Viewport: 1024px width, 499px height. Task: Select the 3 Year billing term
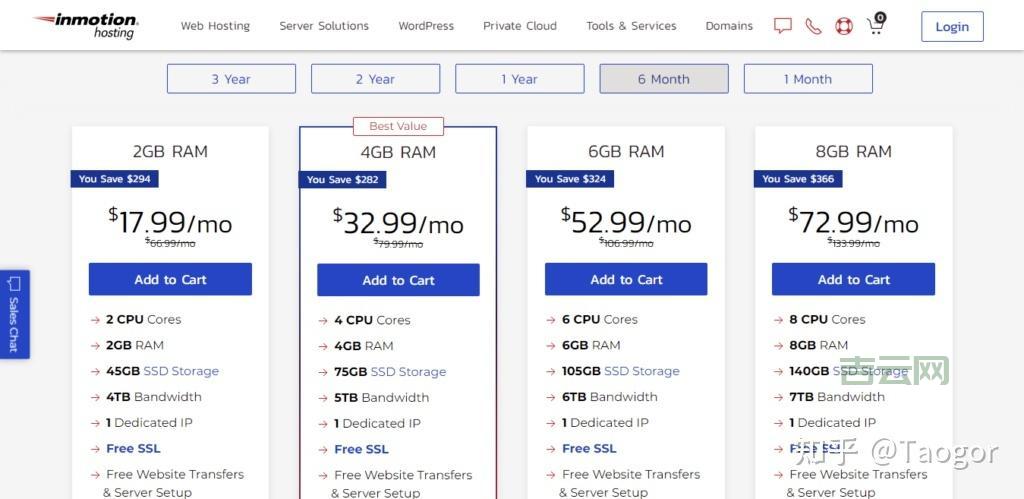coord(231,79)
